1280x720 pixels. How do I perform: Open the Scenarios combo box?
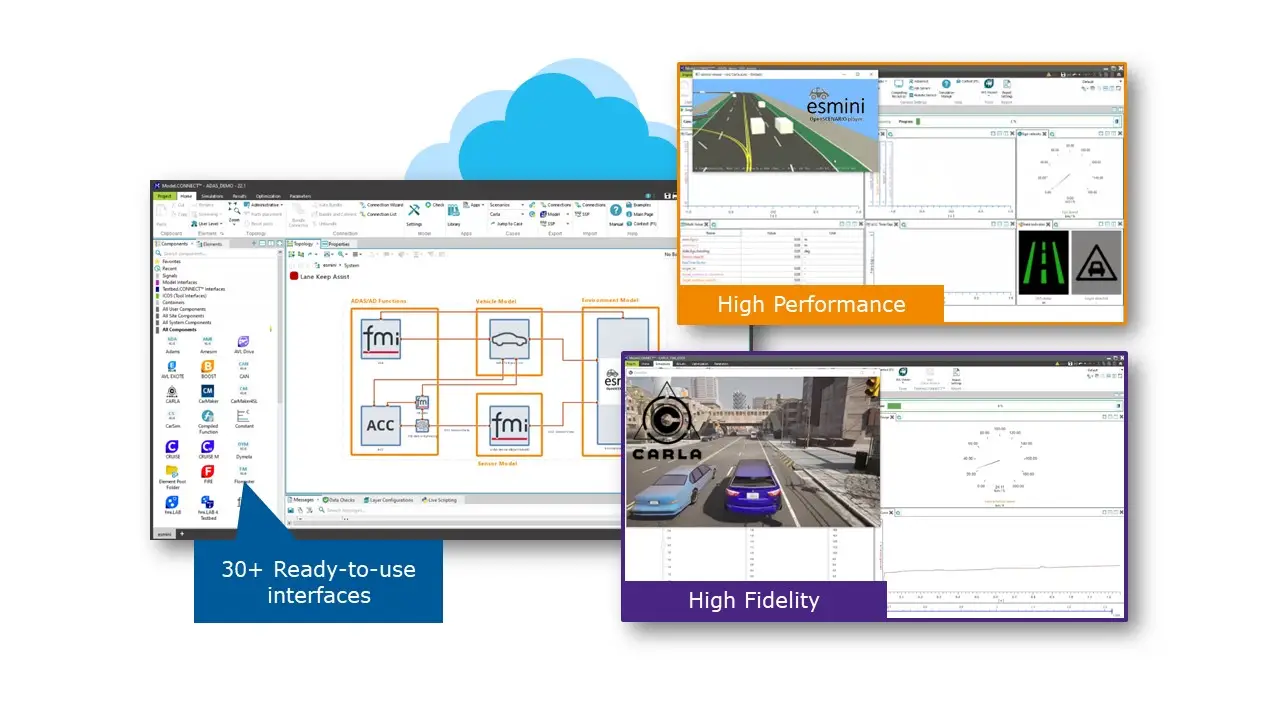pos(506,205)
